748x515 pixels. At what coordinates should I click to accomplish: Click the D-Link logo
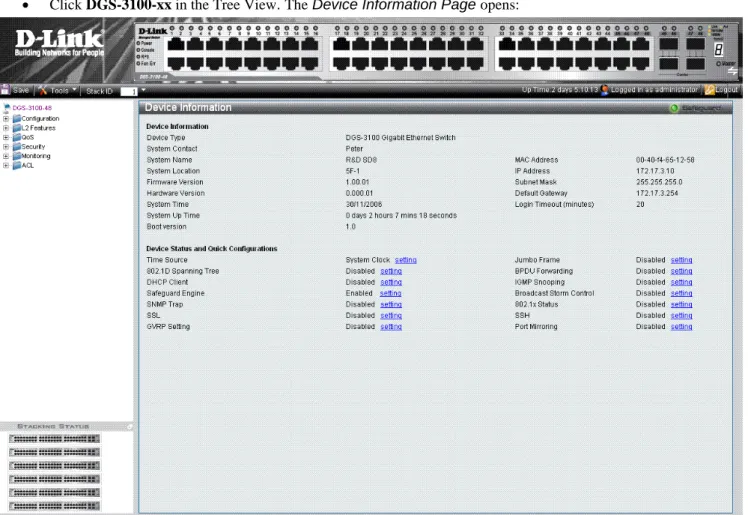(59, 44)
